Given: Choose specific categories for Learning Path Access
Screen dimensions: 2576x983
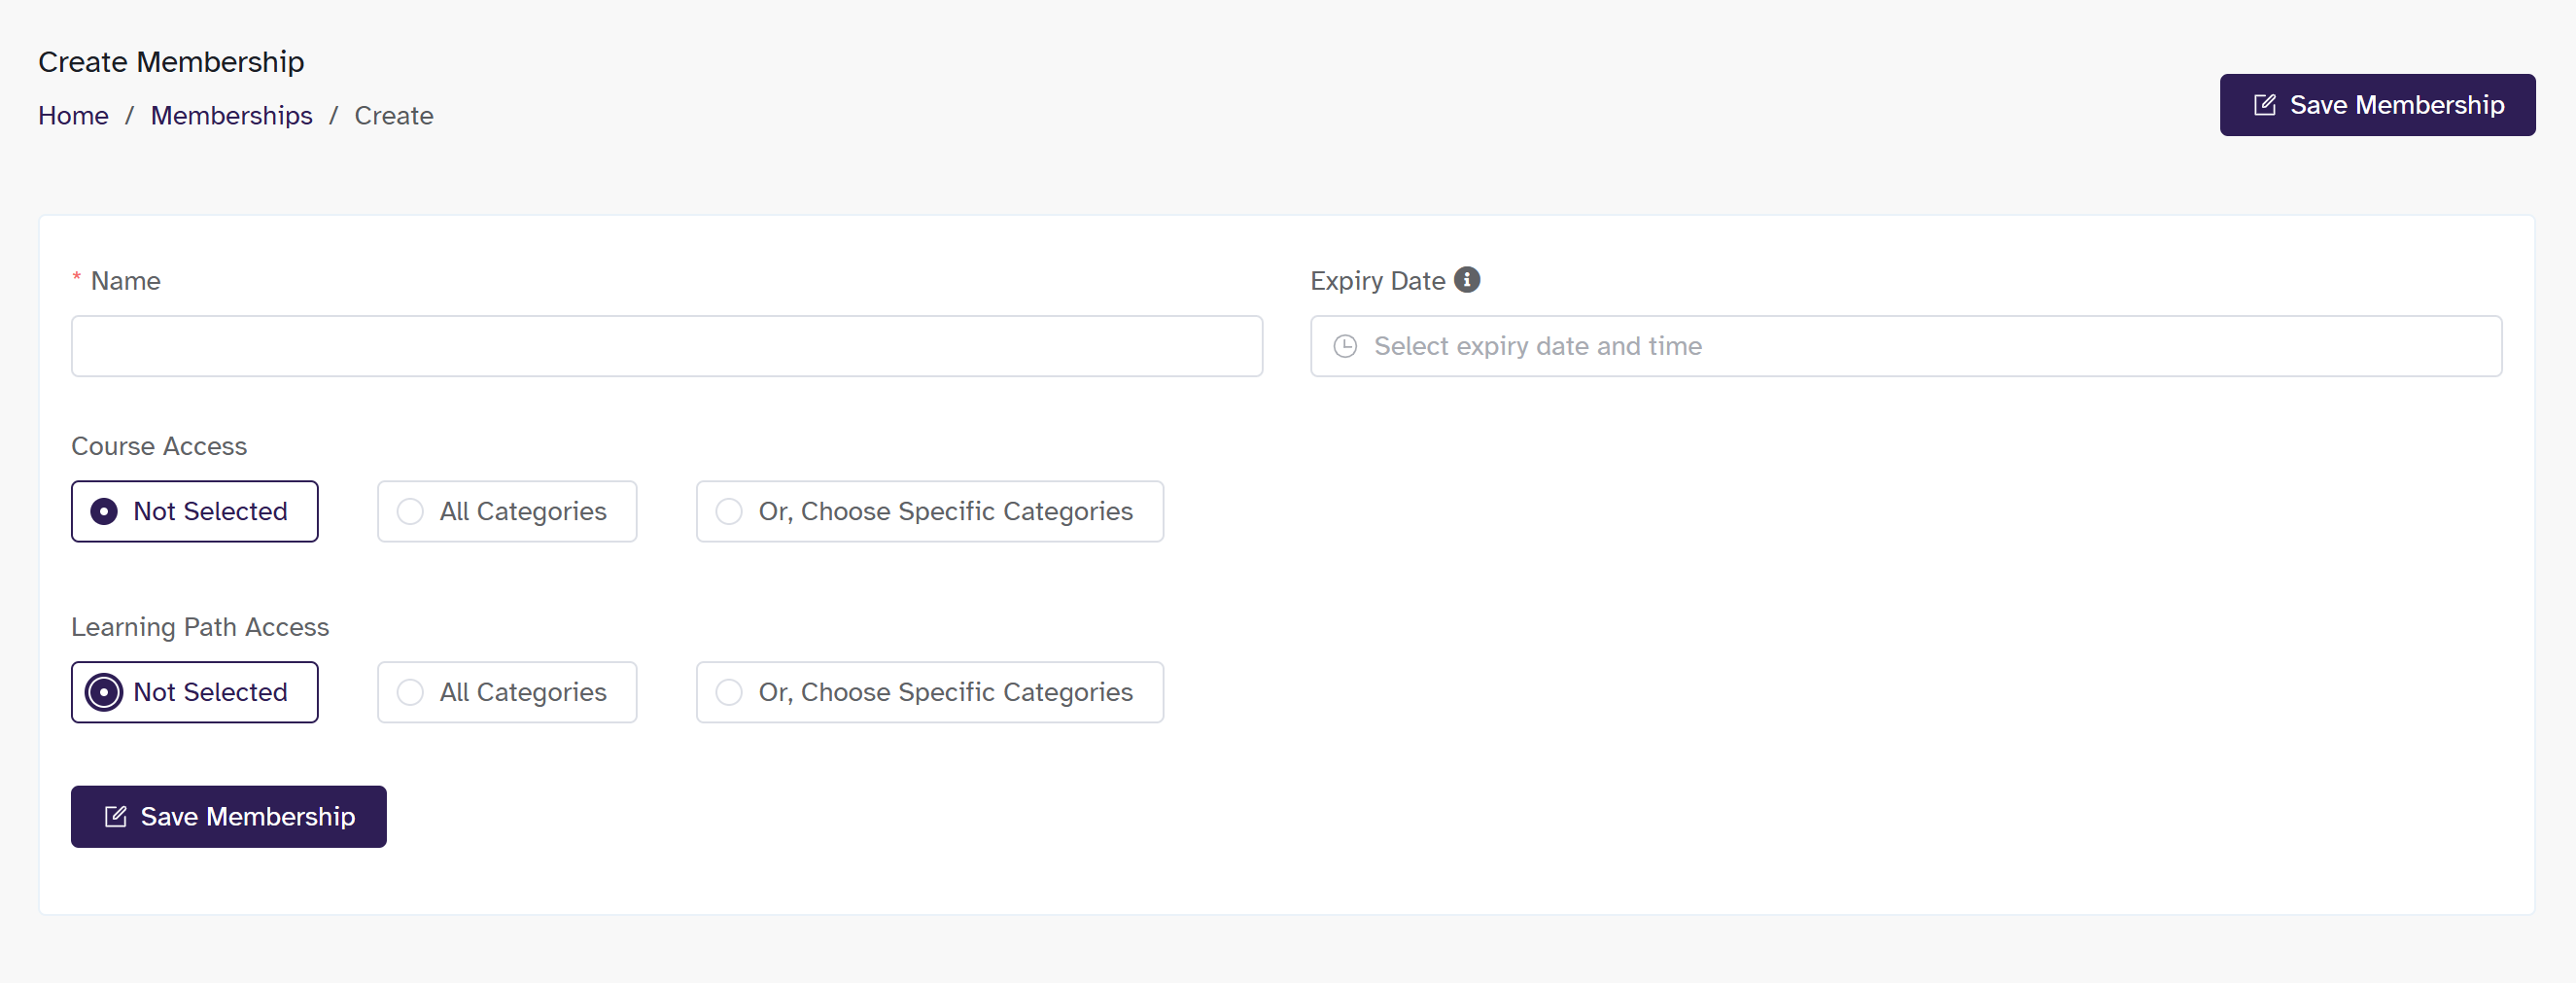Looking at the screenshot, I should click(x=729, y=692).
